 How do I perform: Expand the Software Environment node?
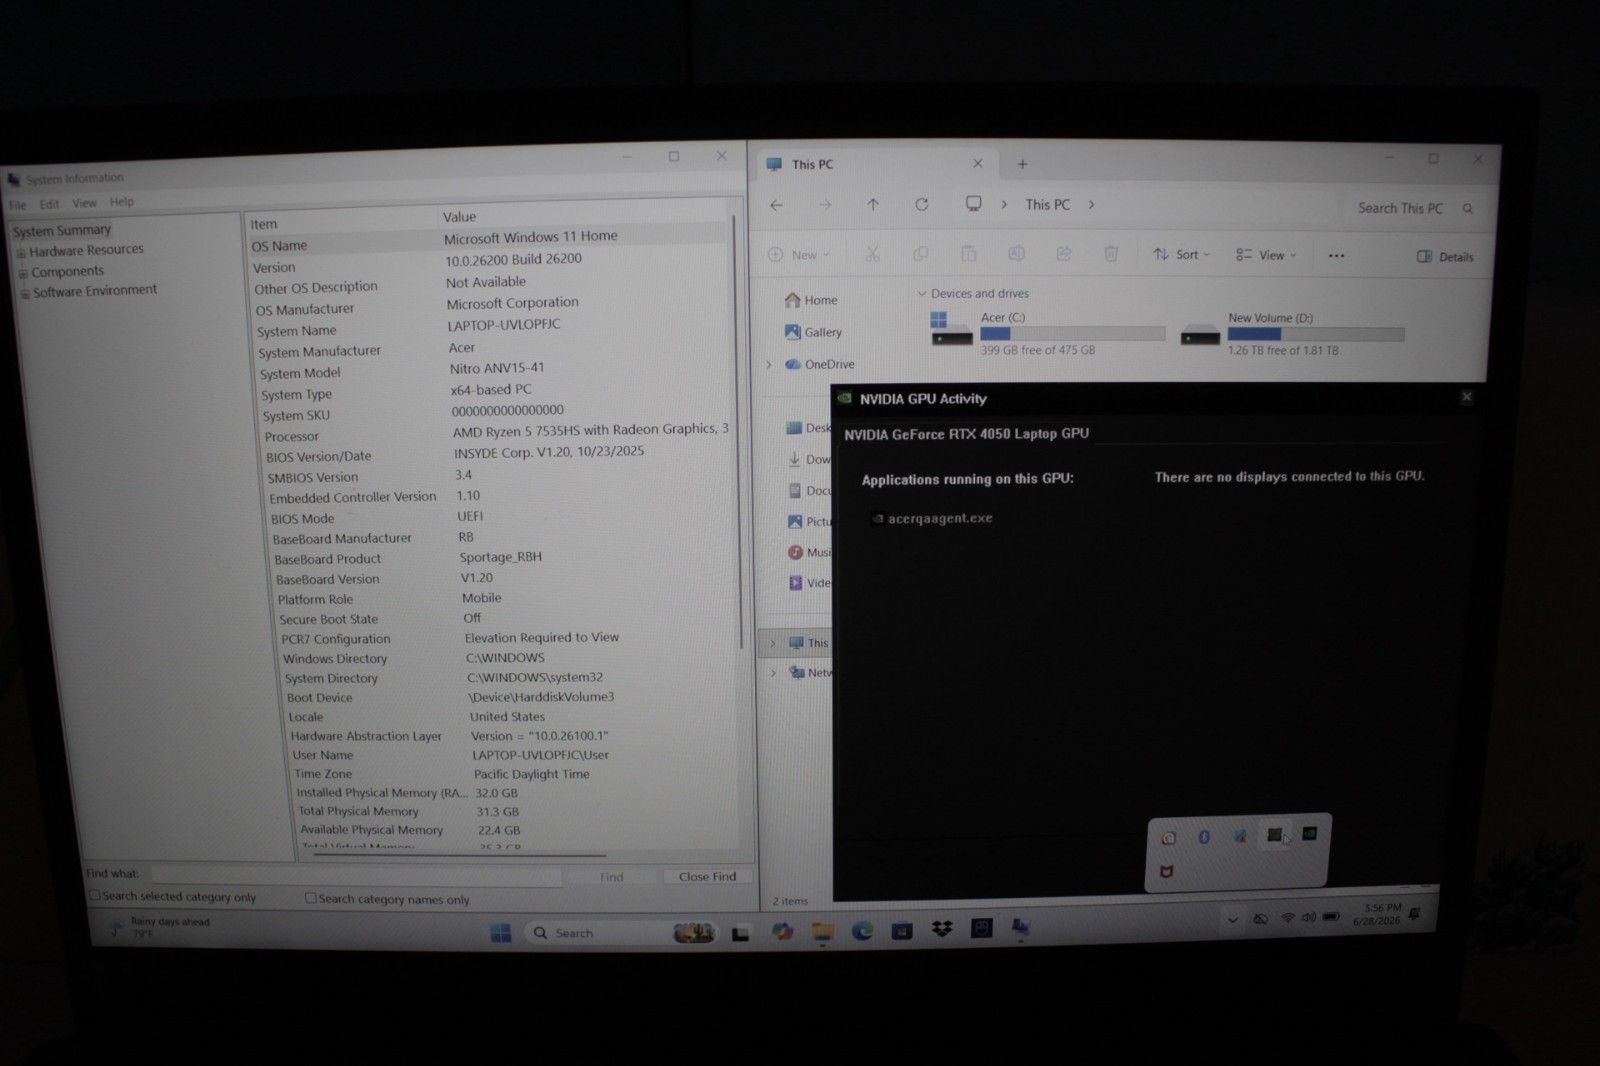25,294
